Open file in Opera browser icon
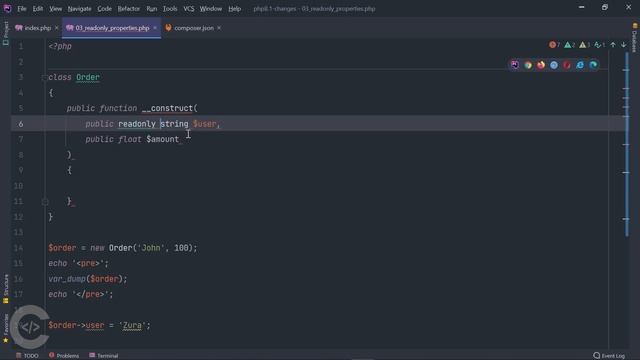640x360 pixels. click(567, 65)
